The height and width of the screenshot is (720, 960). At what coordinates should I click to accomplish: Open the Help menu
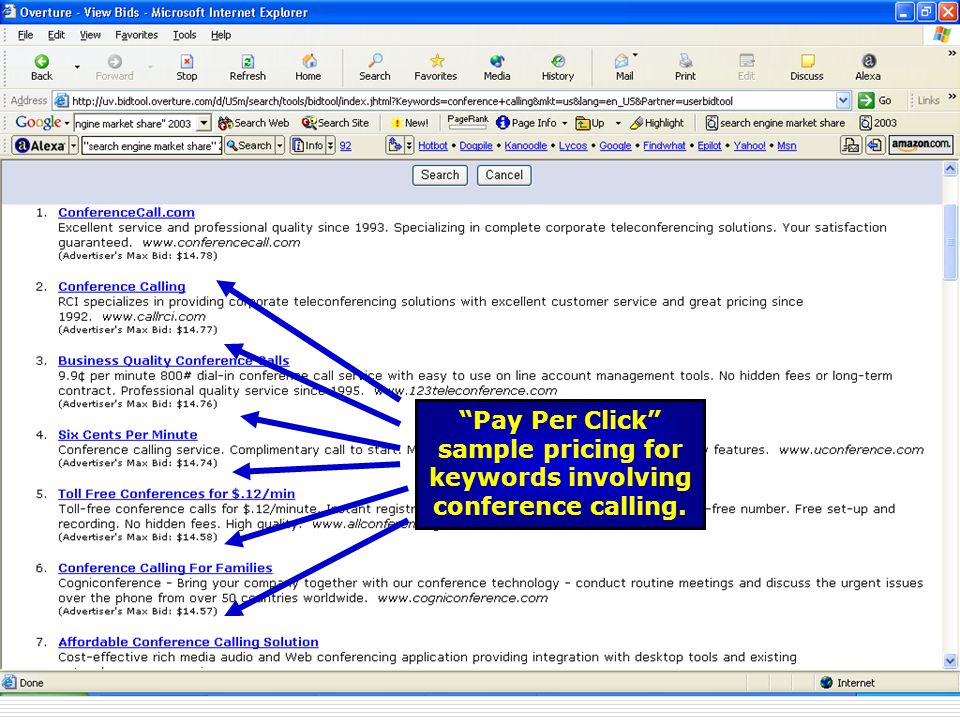pos(221,35)
